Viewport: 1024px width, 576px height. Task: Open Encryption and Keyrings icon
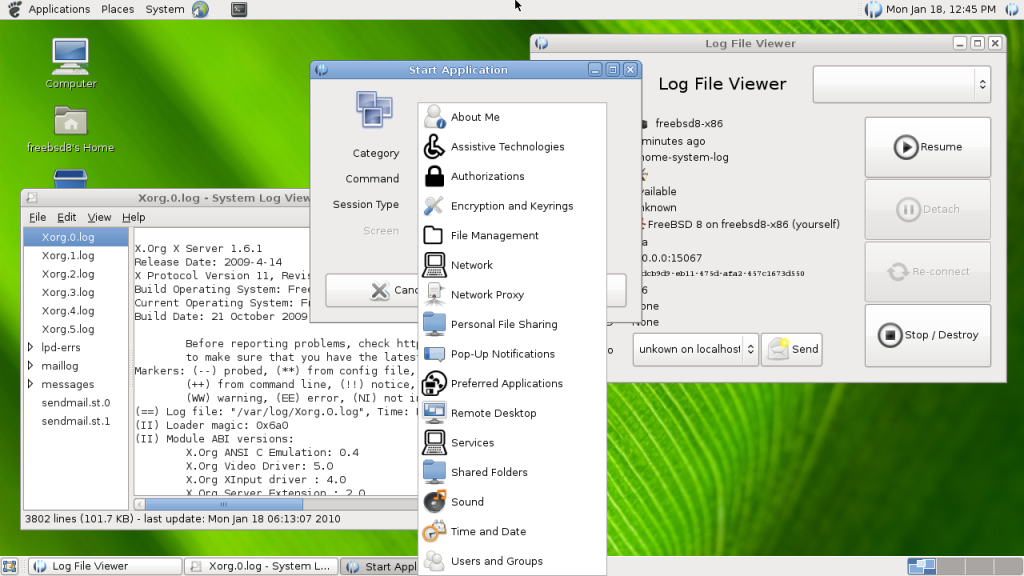(x=434, y=206)
